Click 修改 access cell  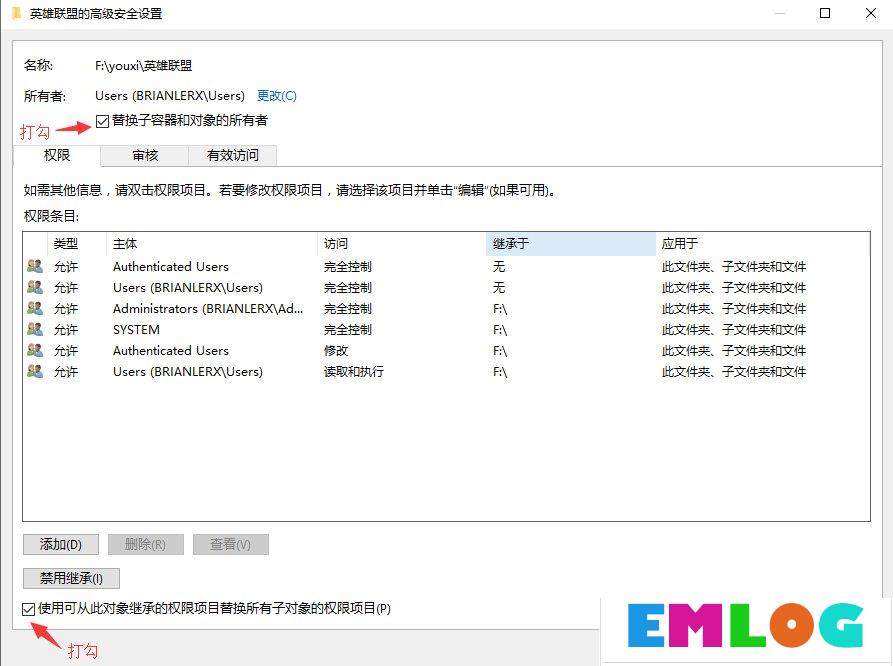click(x=335, y=351)
